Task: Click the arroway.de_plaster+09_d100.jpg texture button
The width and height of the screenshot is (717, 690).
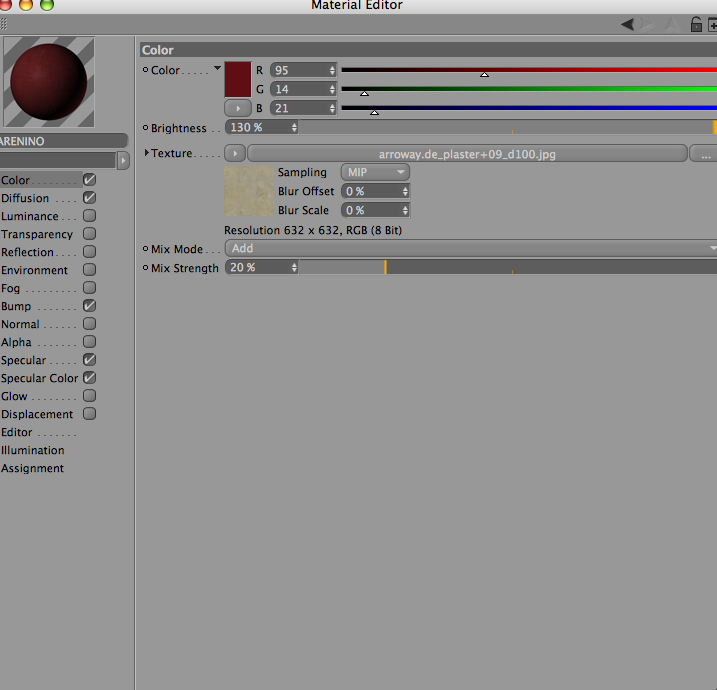Action: [x=467, y=154]
